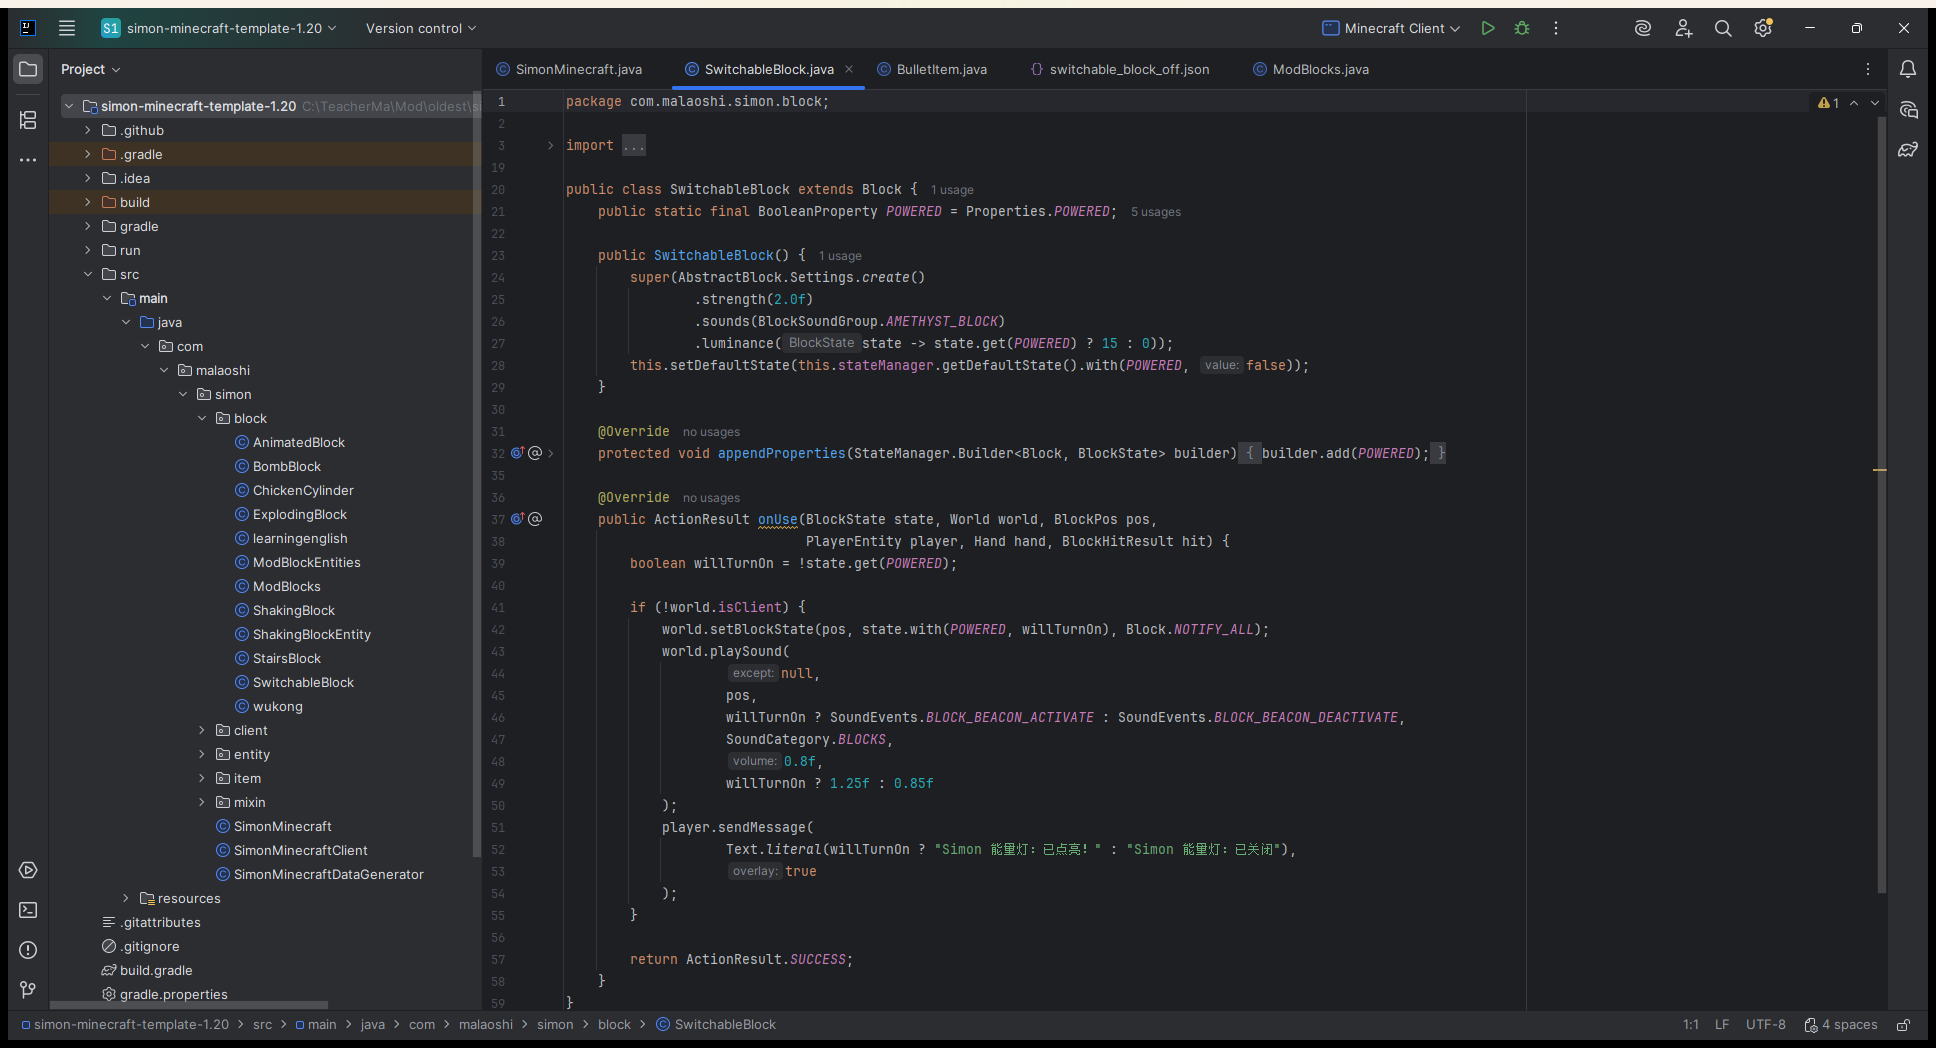The height and width of the screenshot is (1048, 1936).
Task: Click override gutter icon on line 37
Action: pos(518,519)
